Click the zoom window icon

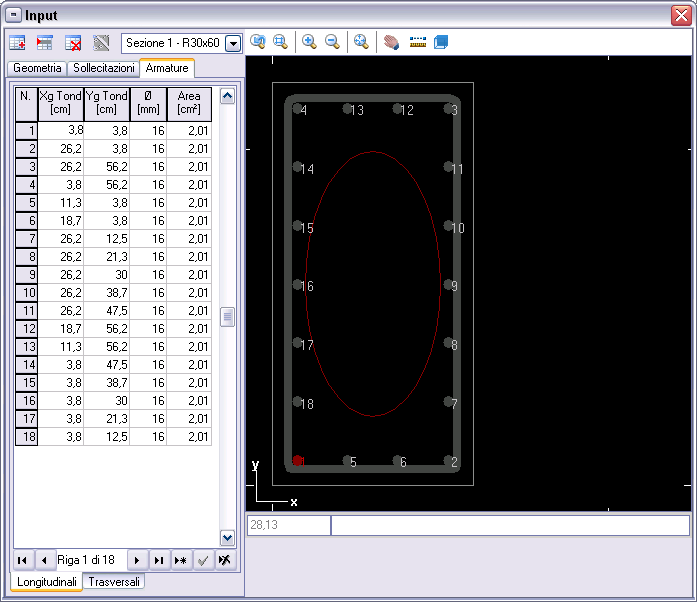(281, 42)
